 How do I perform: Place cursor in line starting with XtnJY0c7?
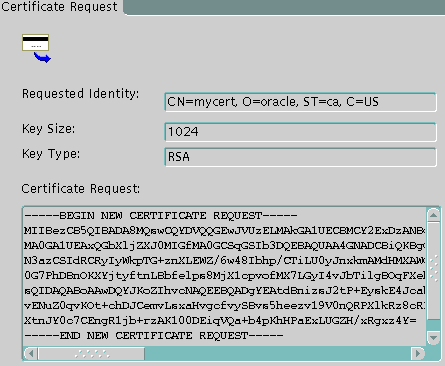coord(220,321)
